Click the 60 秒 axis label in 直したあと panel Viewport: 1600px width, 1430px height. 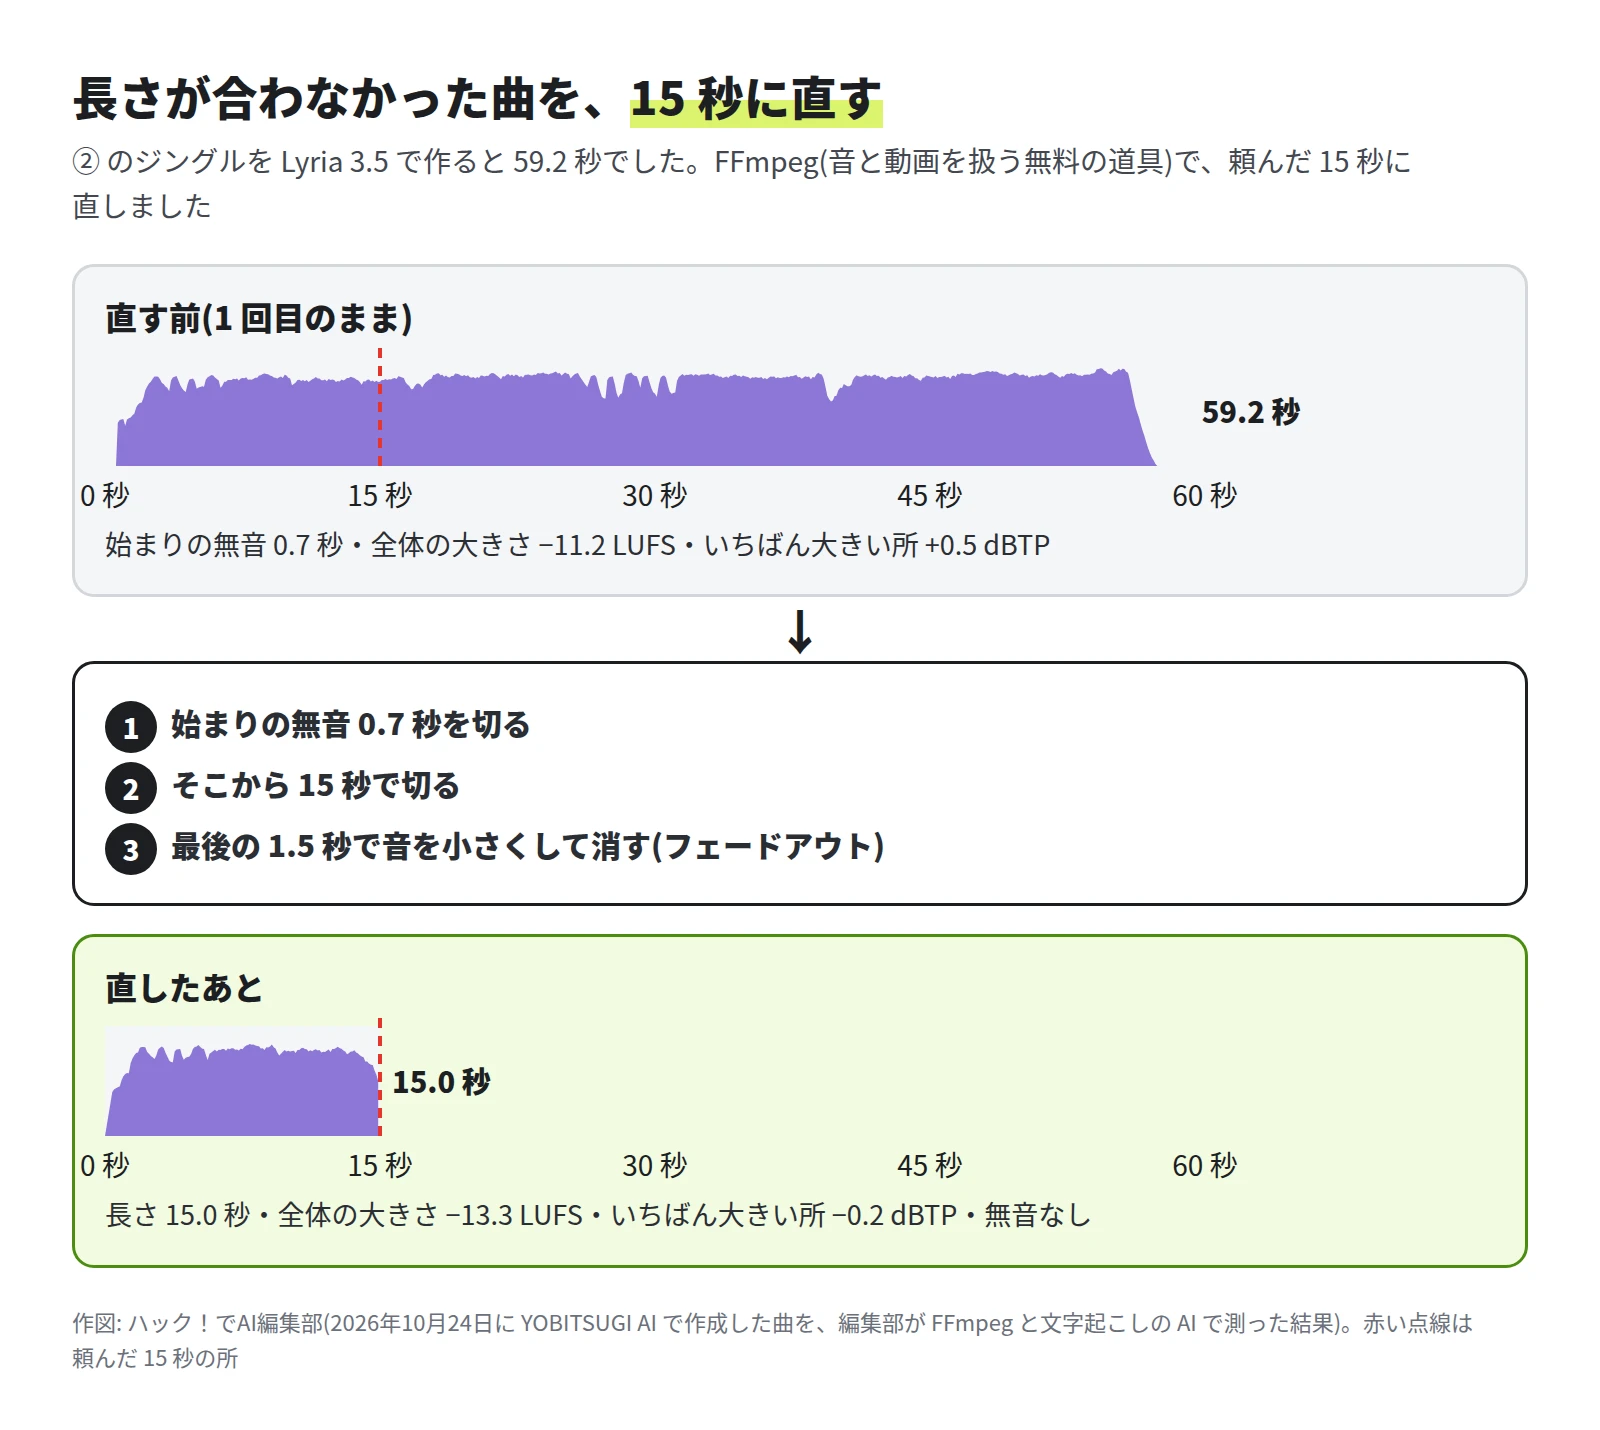[1205, 1165]
